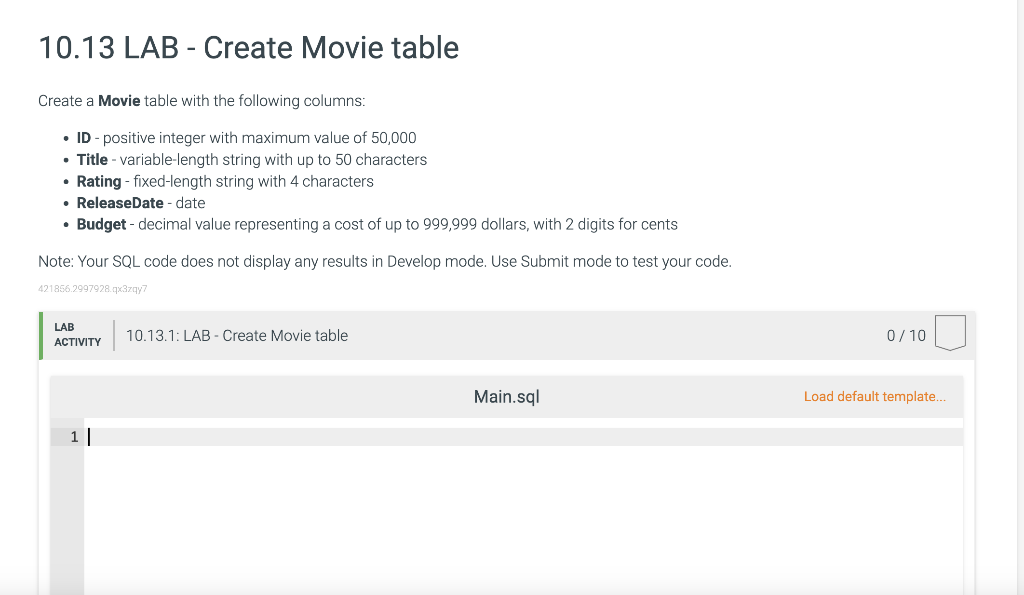Click the 10.13.1 lab activity title
The height and width of the screenshot is (595, 1024).
click(236, 335)
